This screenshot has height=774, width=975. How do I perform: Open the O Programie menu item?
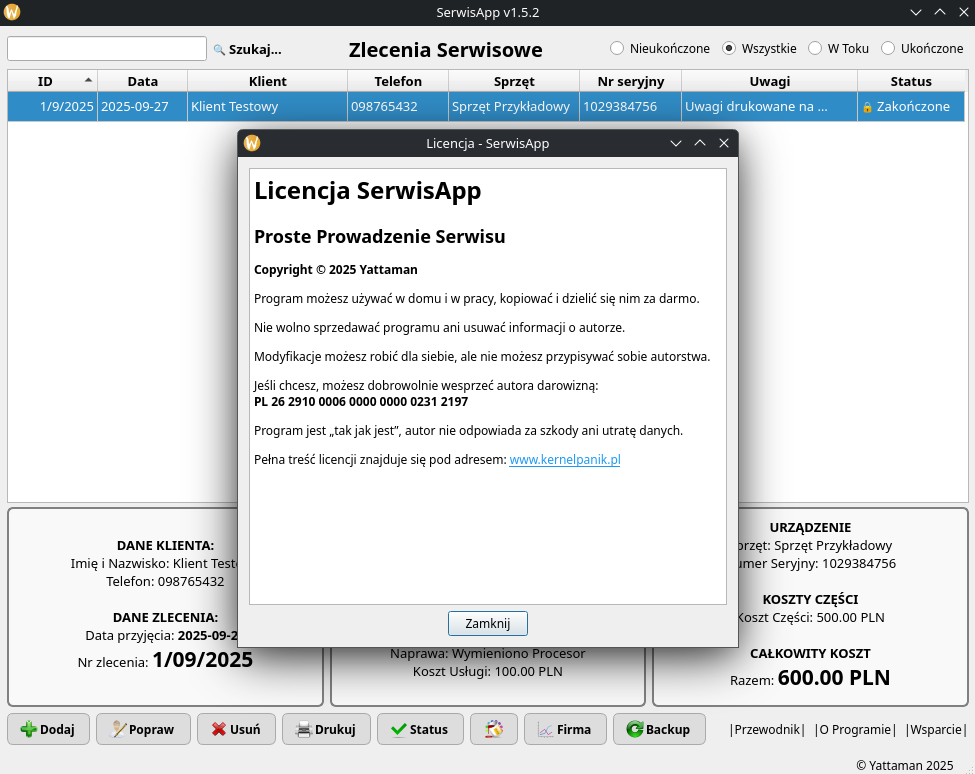(855, 730)
